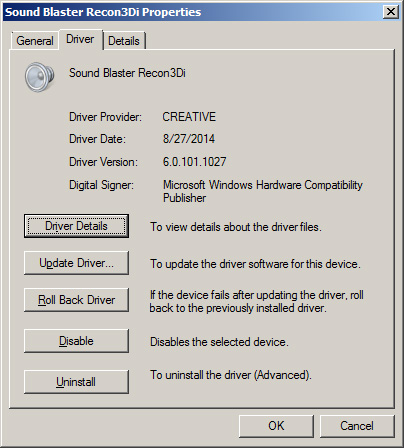Screen dimensions: 404x448
Task: Open Driver Details button
Action: [76, 226]
